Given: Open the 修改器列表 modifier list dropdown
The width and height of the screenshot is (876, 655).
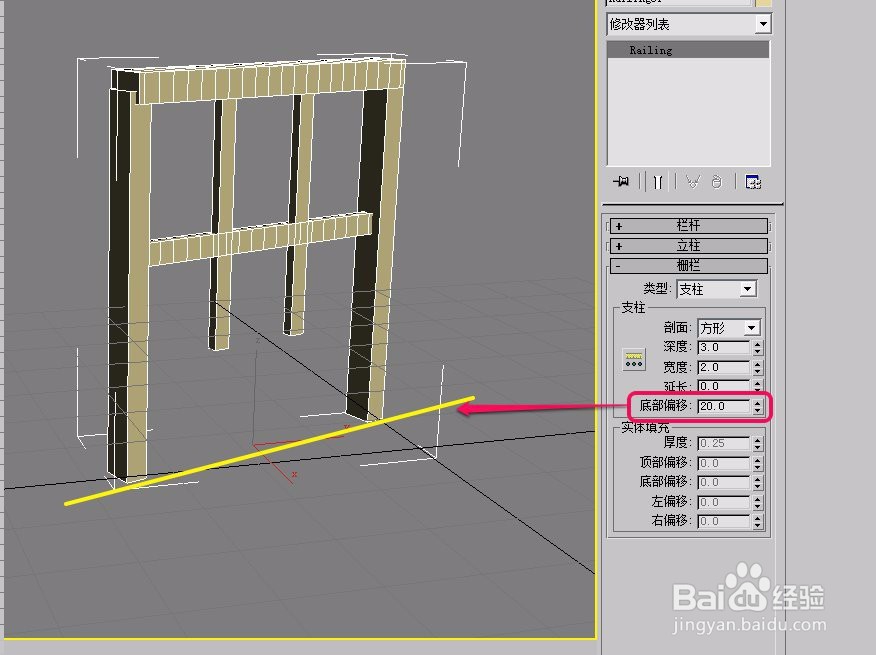Looking at the screenshot, I should pyautogui.click(x=763, y=24).
